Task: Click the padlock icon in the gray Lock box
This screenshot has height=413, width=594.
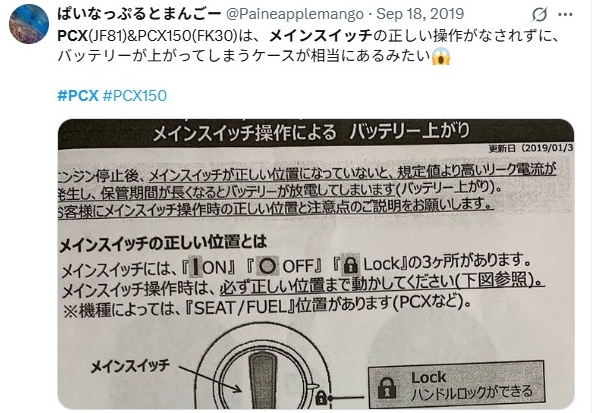Action: (387, 388)
